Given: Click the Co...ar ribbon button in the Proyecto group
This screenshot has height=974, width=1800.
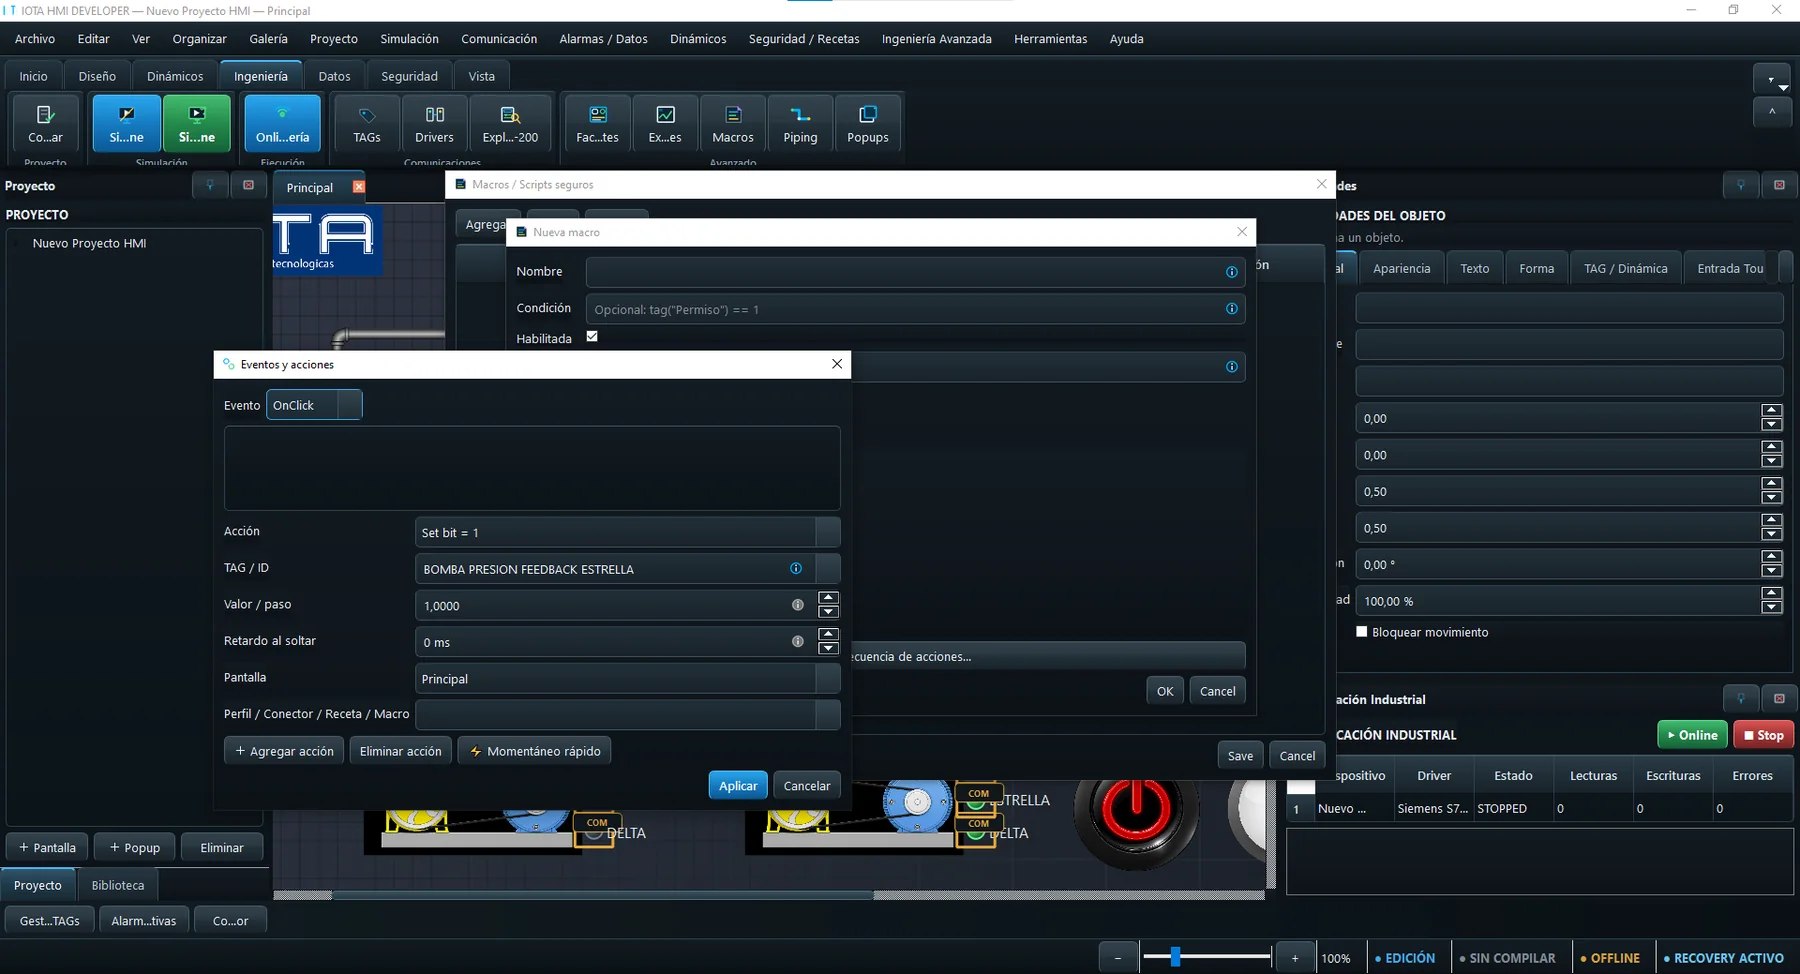Looking at the screenshot, I should click(45, 123).
